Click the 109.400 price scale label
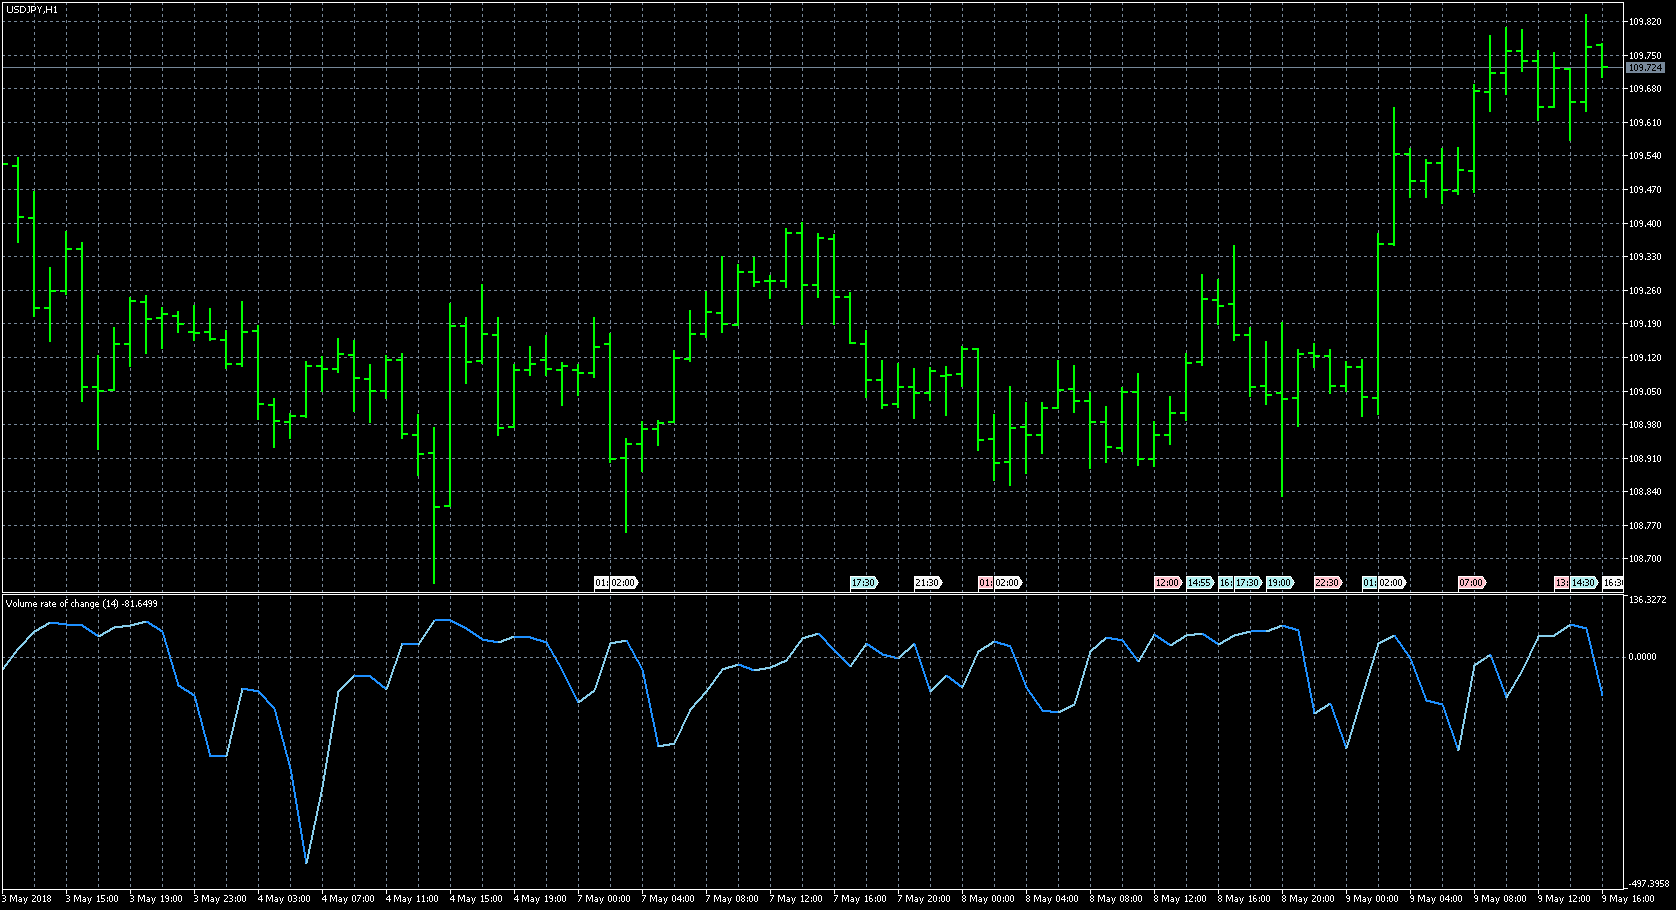The height and width of the screenshot is (910, 1676). click(1645, 224)
